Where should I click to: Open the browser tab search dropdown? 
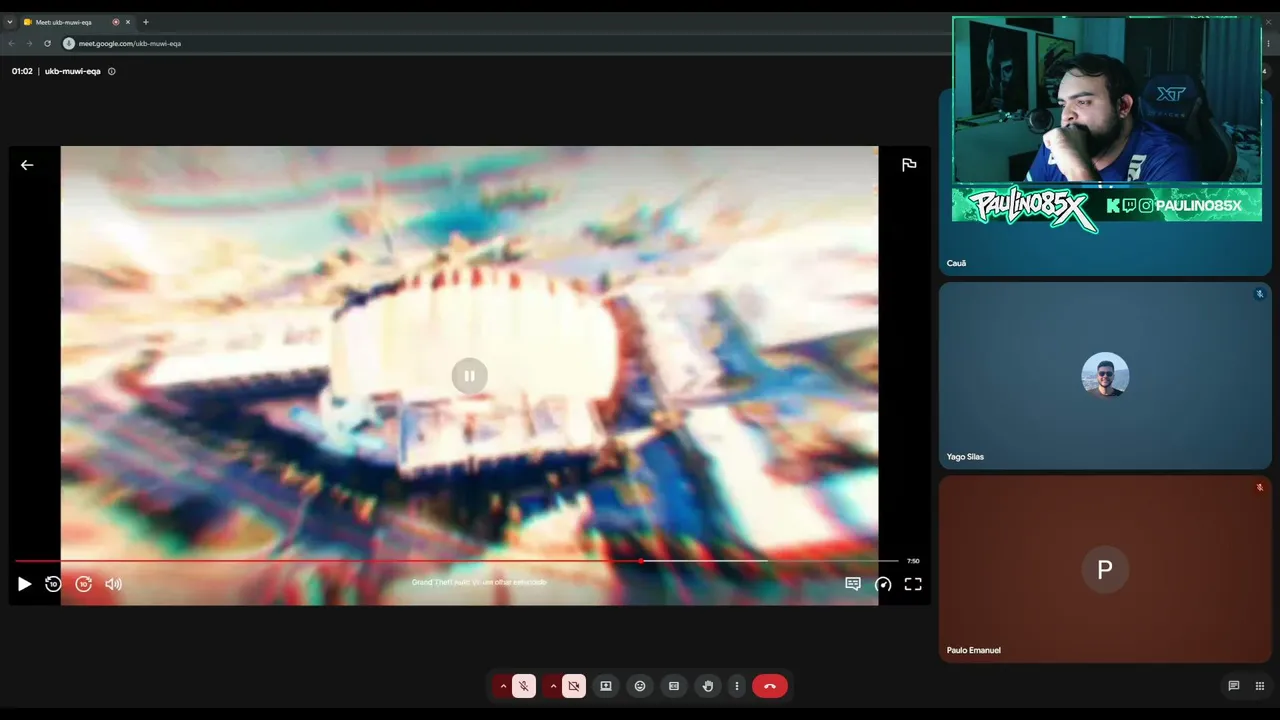pyautogui.click(x=10, y=22)
